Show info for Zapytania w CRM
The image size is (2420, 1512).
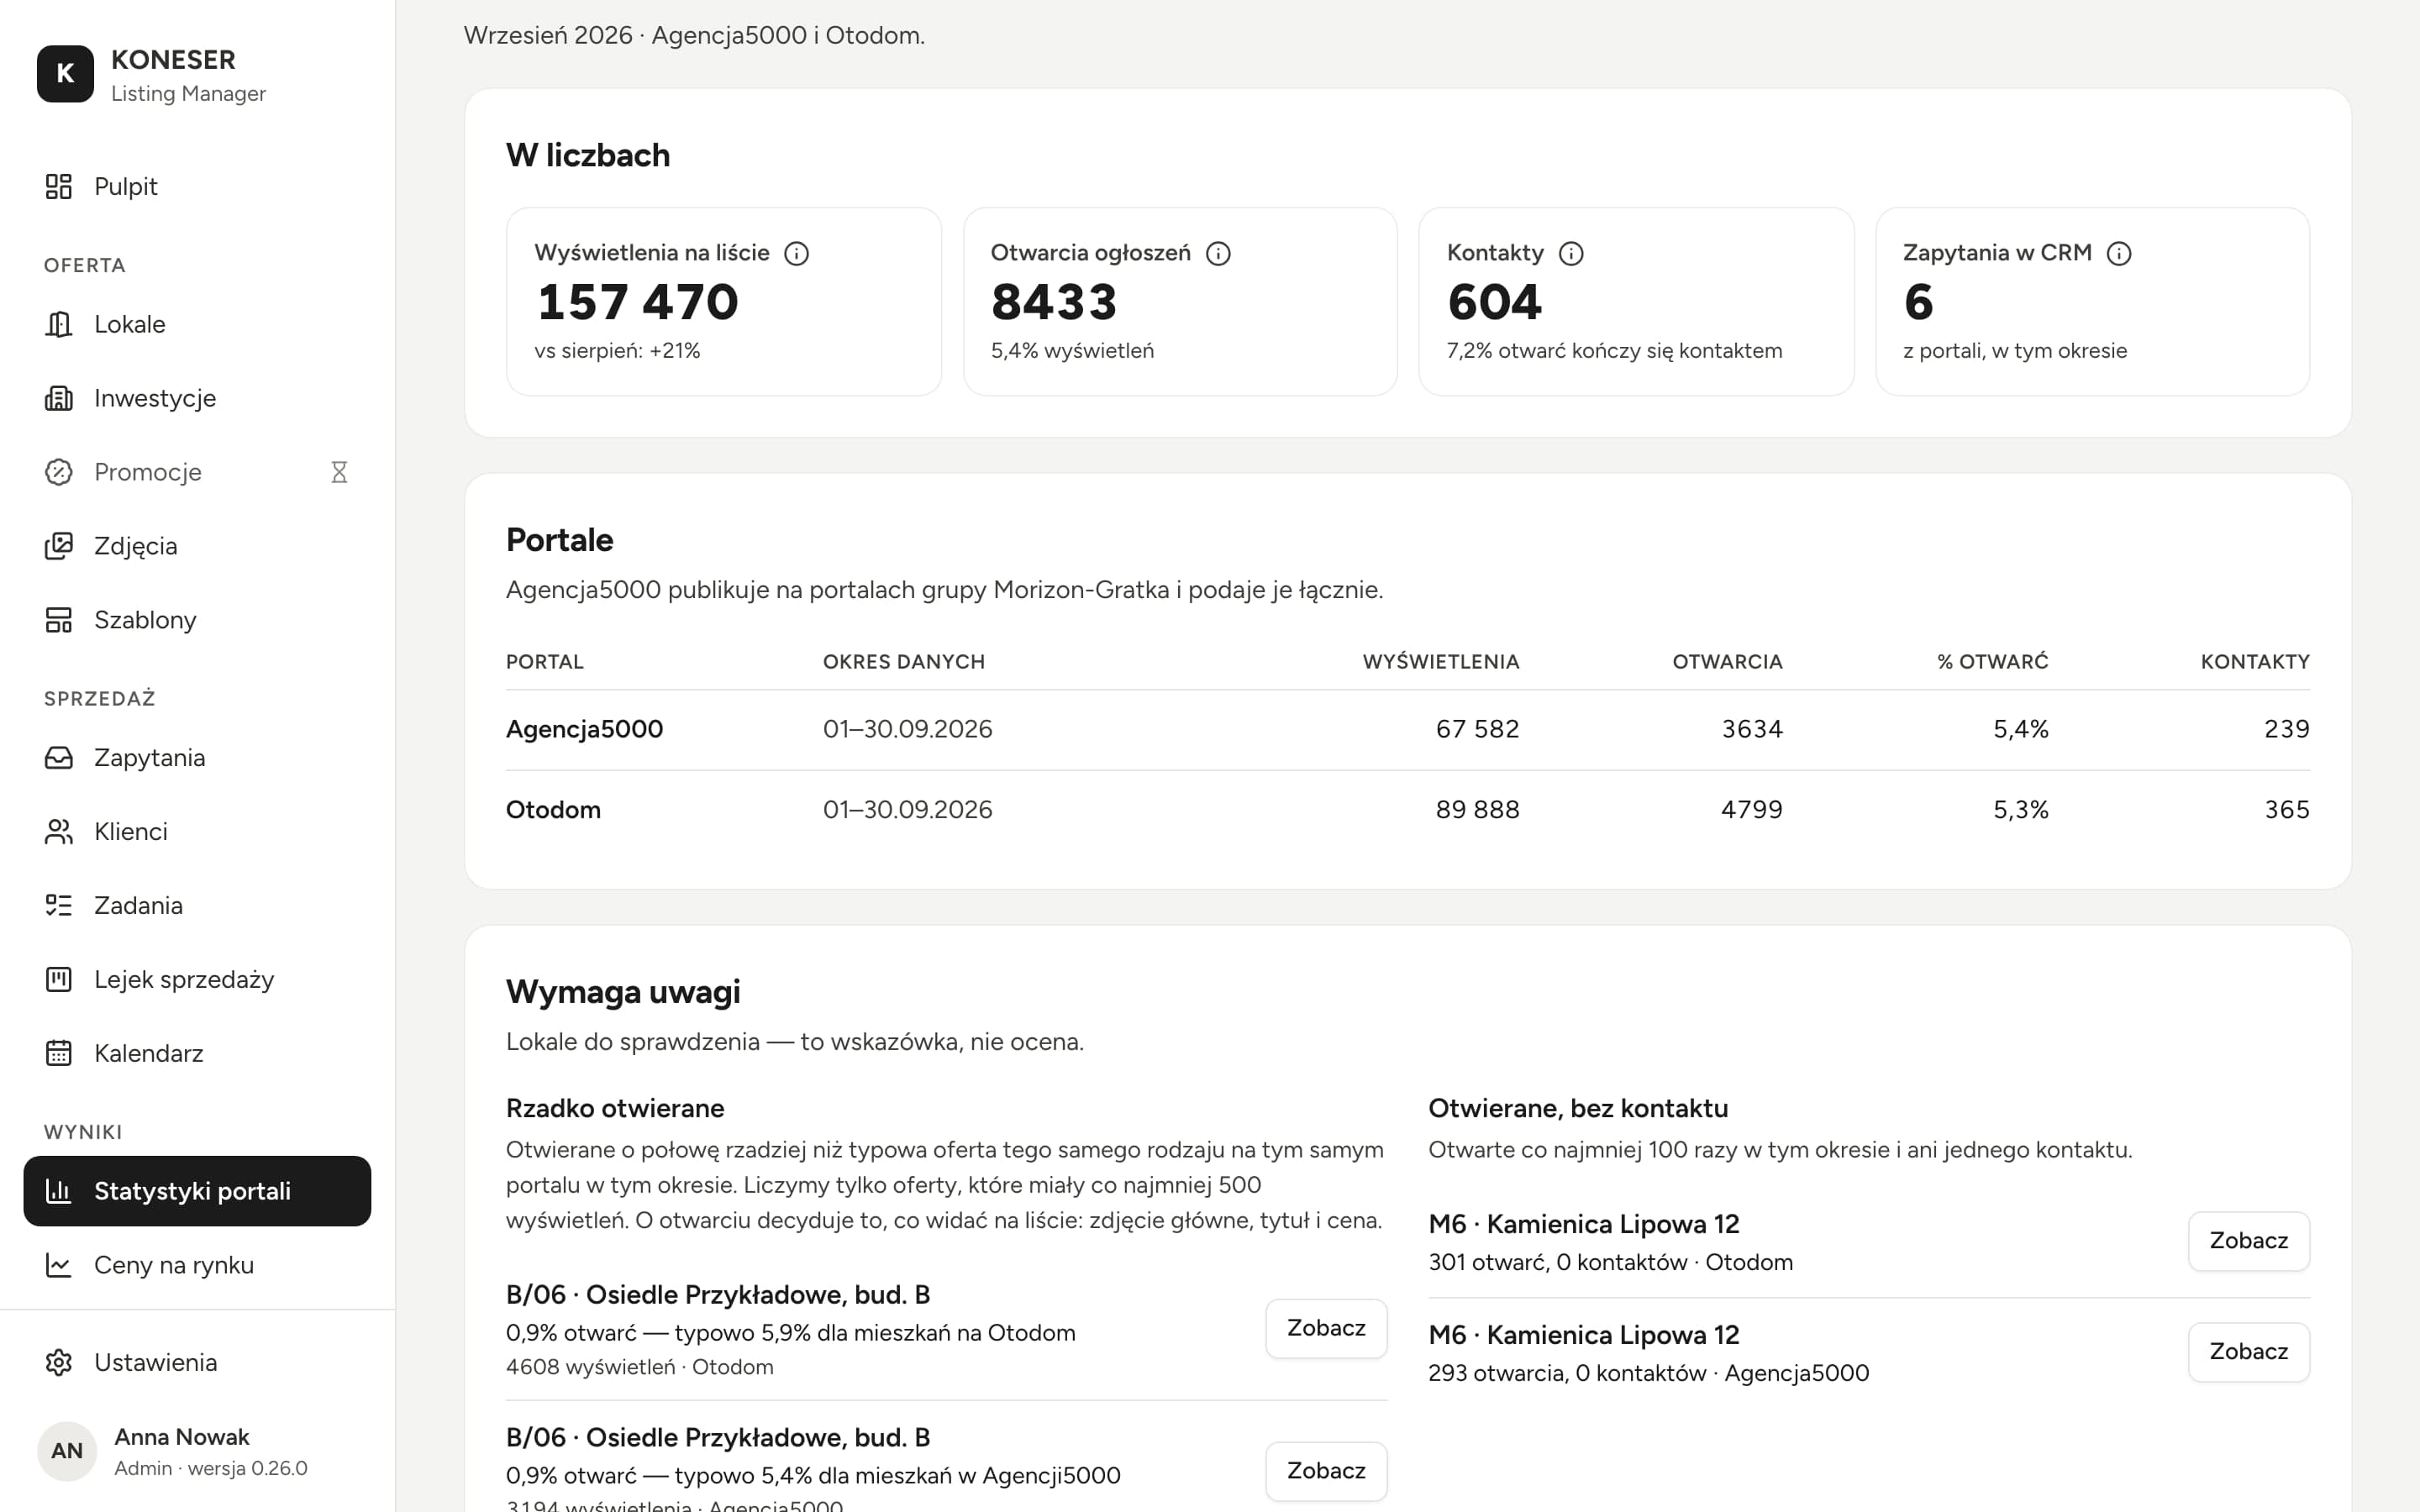point(2119,254)
